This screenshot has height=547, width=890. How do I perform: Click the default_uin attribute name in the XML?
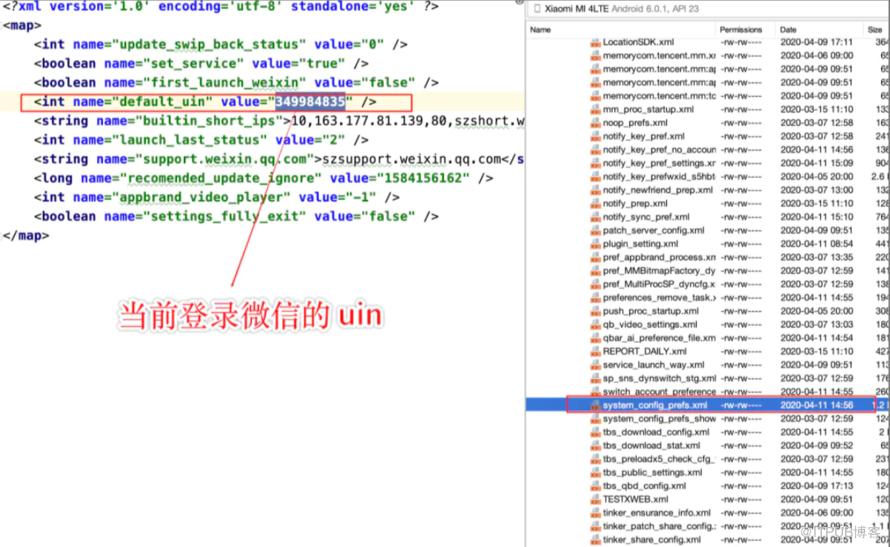click(165, 102)
